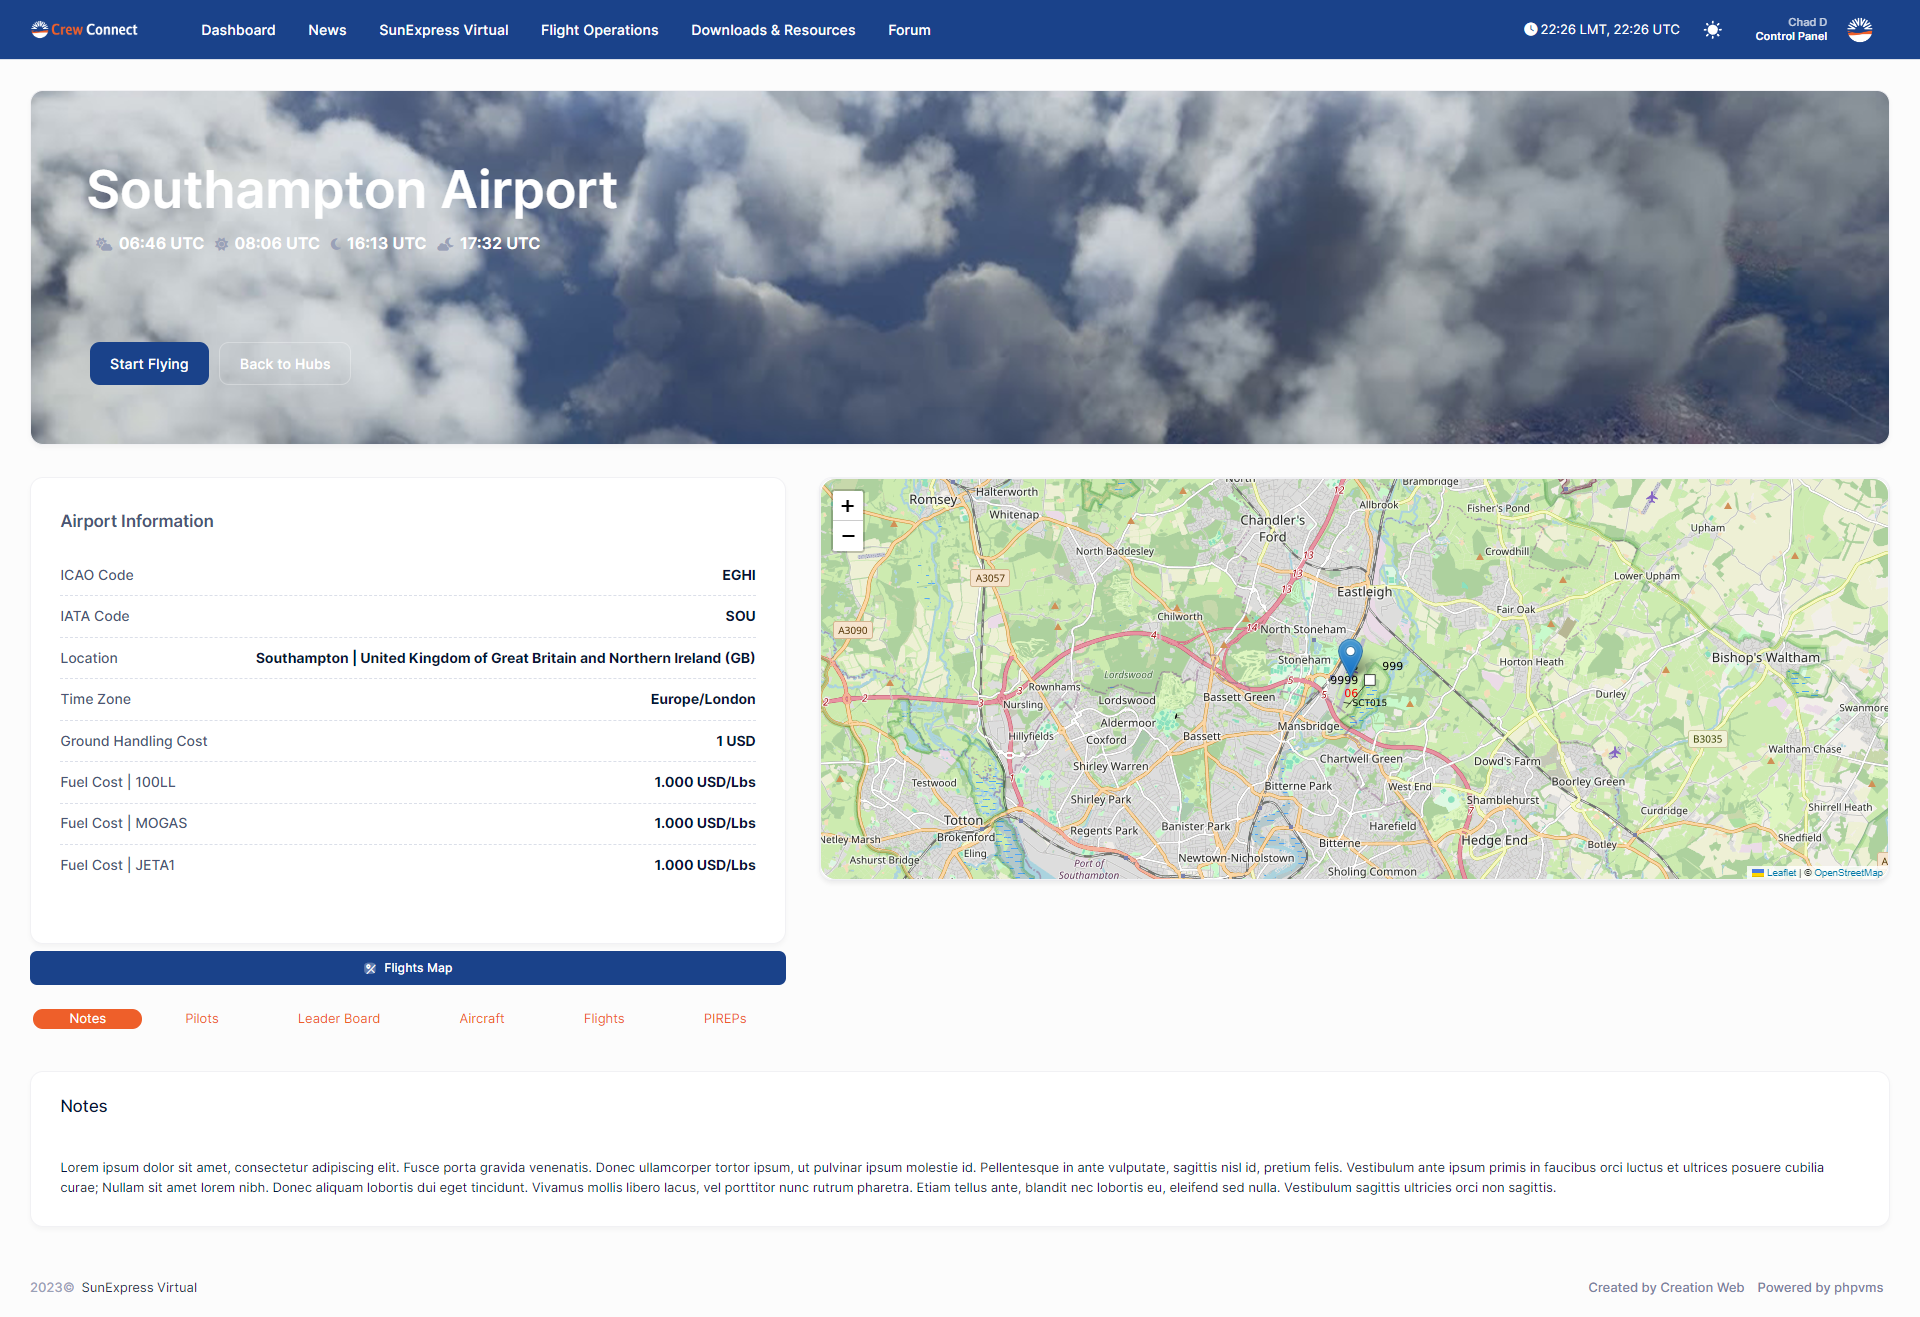
Task: Zoom in using the map plus control
Action: [x=847, y=506]
